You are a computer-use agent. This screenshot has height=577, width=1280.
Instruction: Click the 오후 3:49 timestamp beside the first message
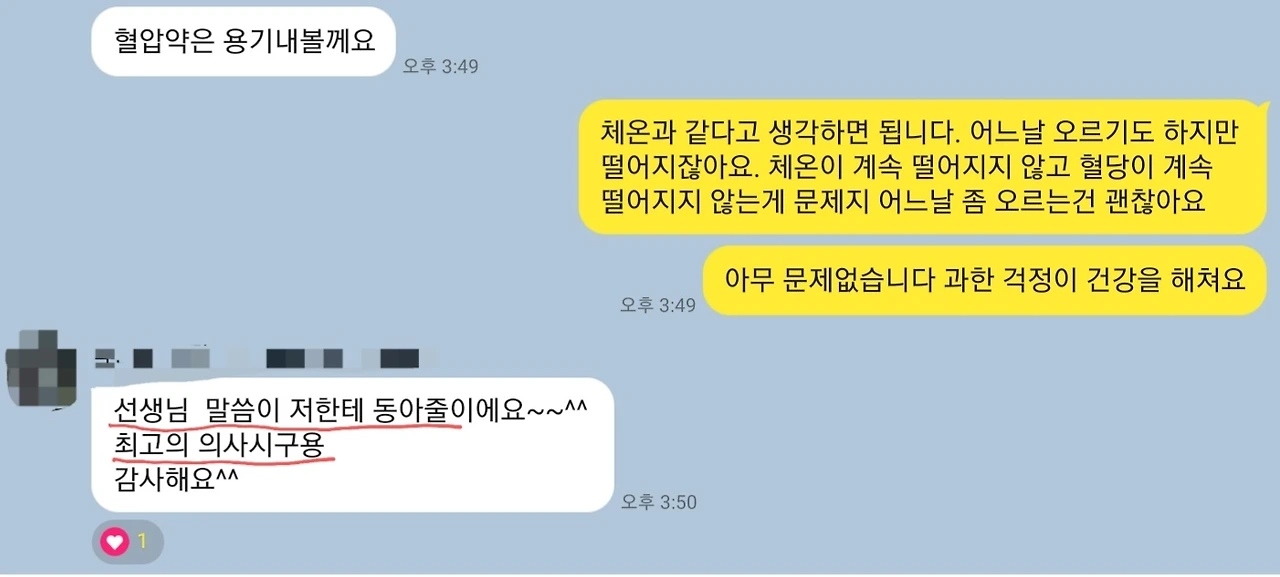point(441,66)
